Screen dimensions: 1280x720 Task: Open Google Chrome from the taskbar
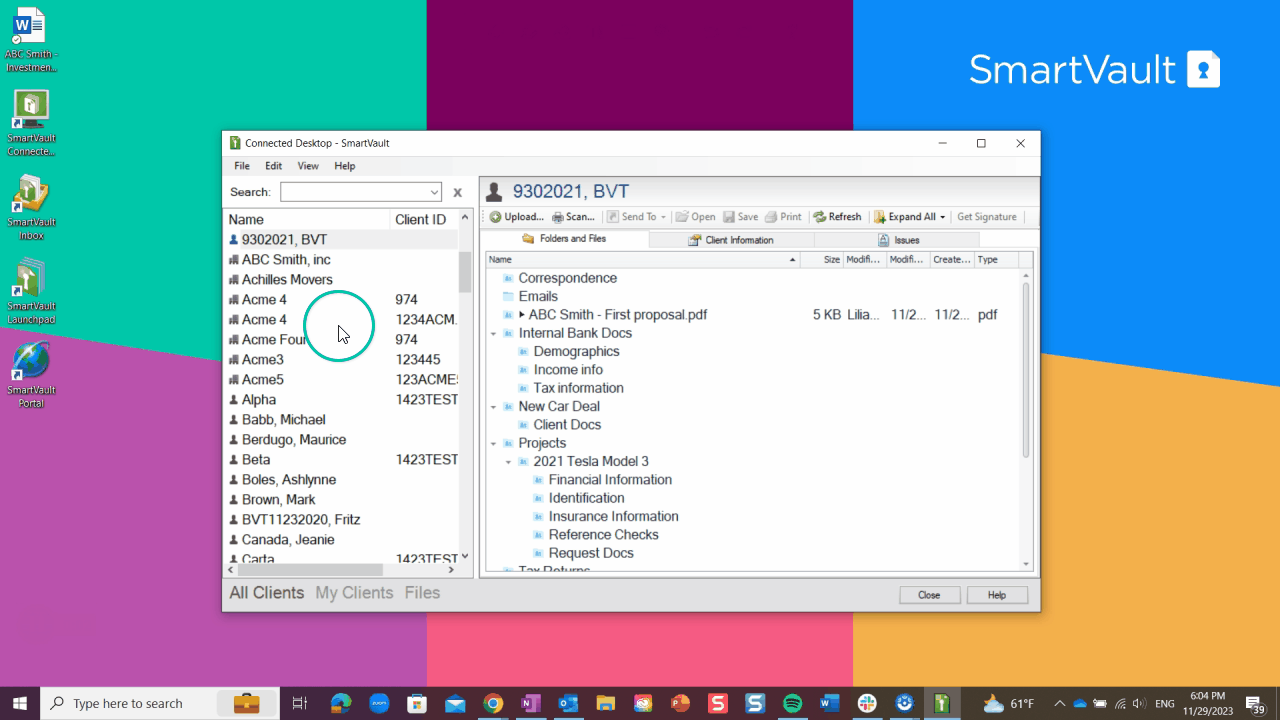[x=492, y=703]
